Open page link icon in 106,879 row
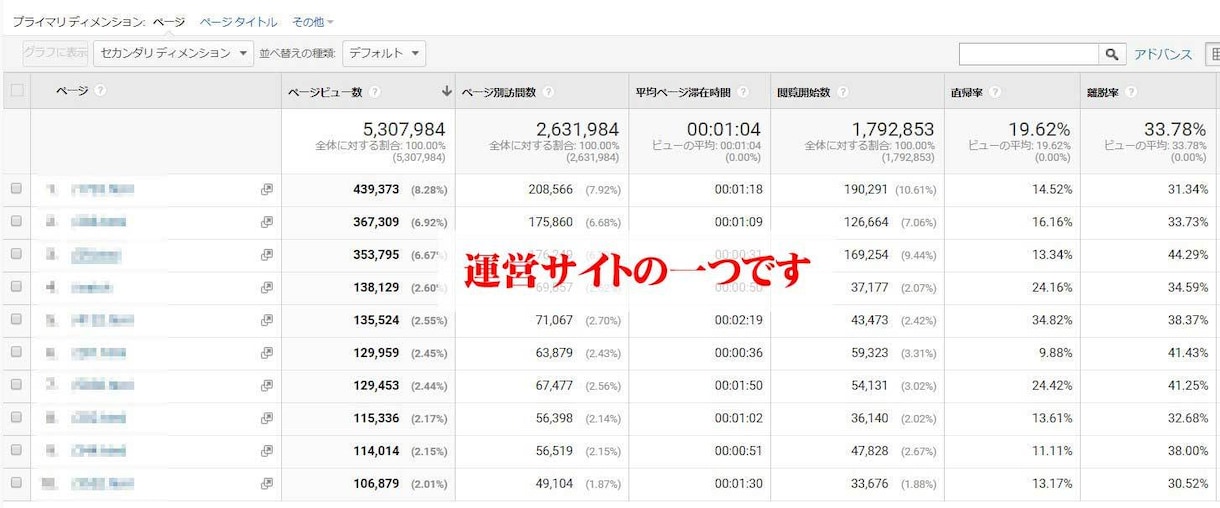This screenshot has width=1220, height=508. point(266,483)
